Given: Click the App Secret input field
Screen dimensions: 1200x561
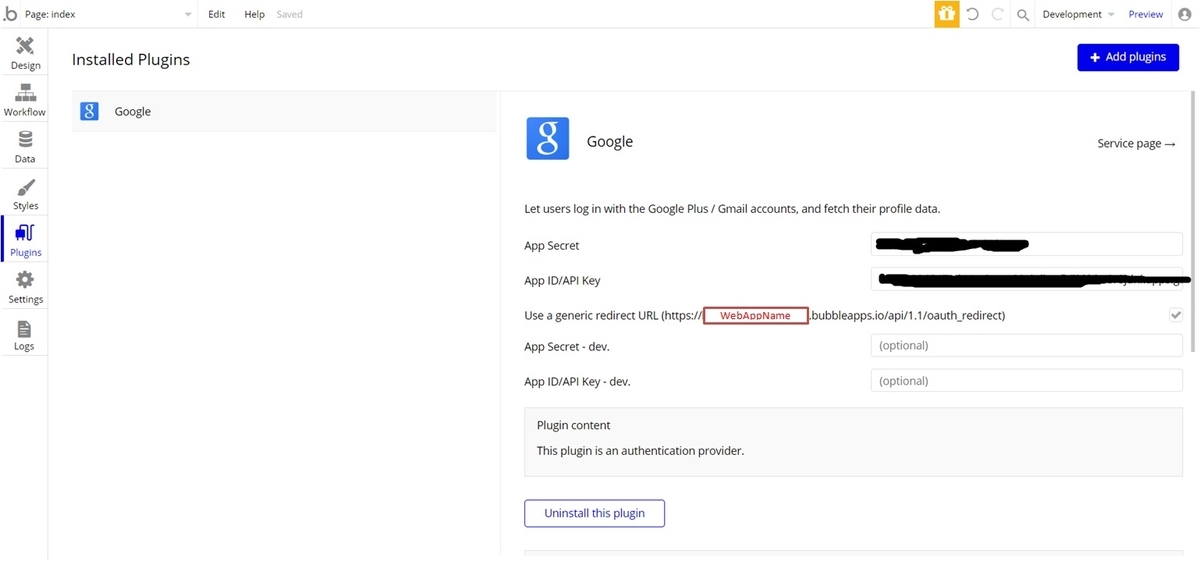Looking at the screenshot, I should (1027, 245).
